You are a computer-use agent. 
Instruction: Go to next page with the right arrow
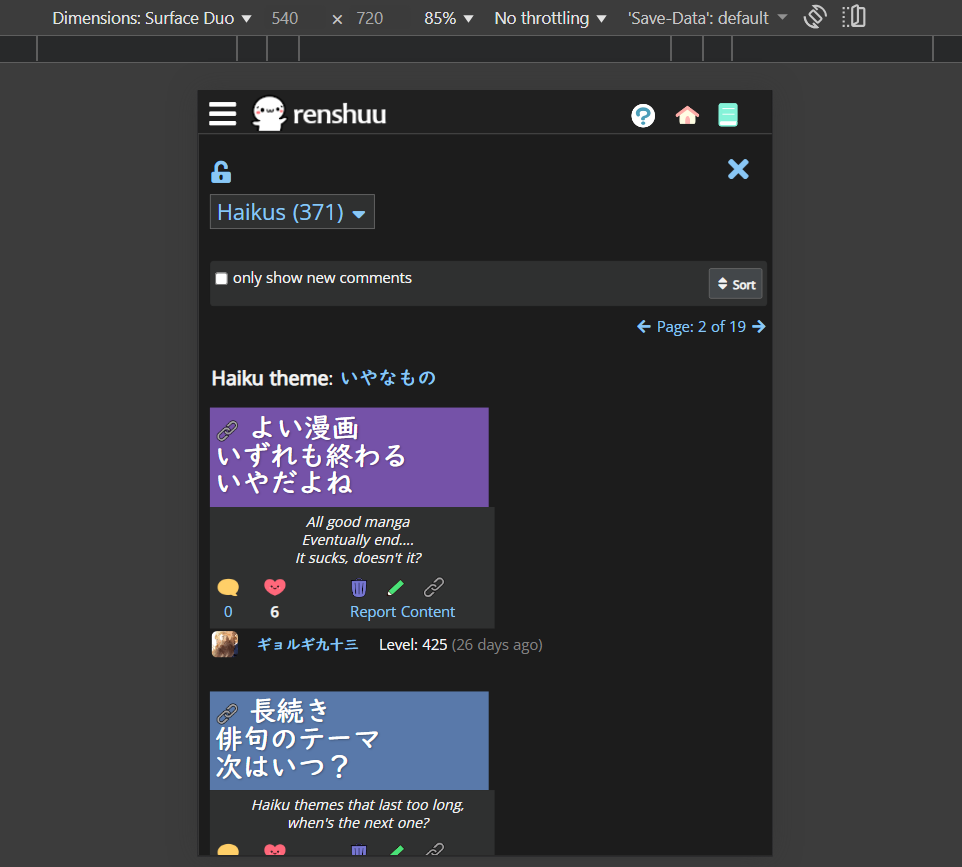pyautogui.click(x=759, y=326)
